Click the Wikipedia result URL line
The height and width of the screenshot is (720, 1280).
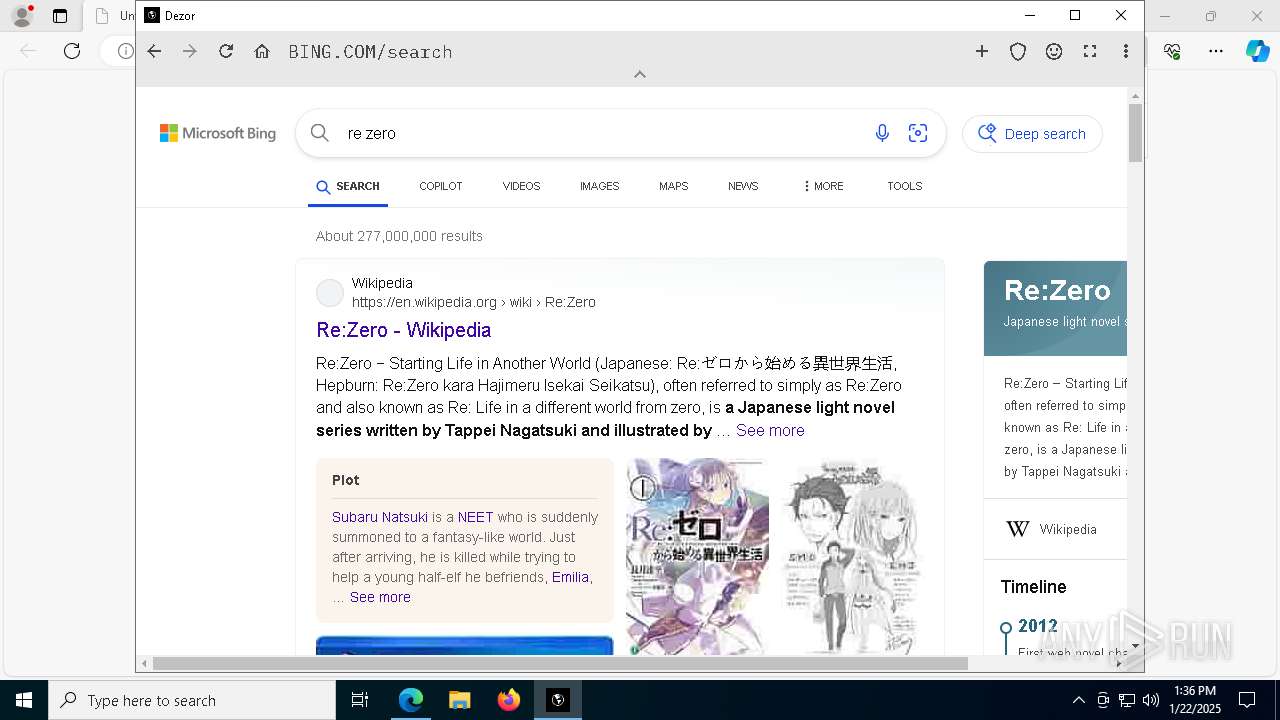pos(474,302)
